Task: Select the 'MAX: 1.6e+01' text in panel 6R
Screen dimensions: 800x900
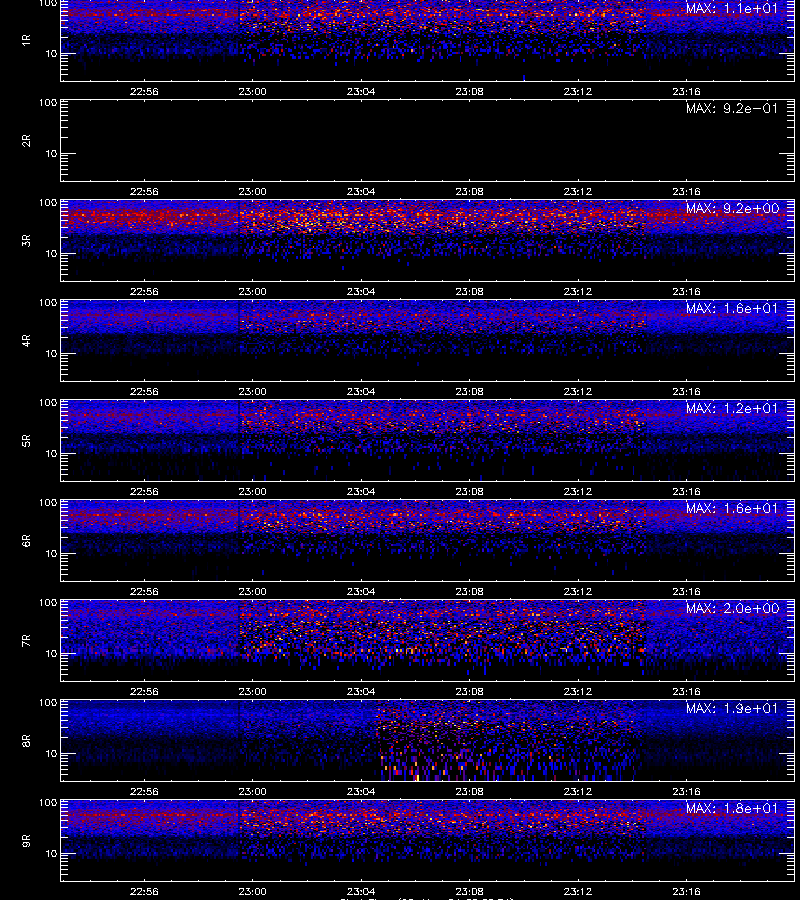Action: click(x=732, y=508)
